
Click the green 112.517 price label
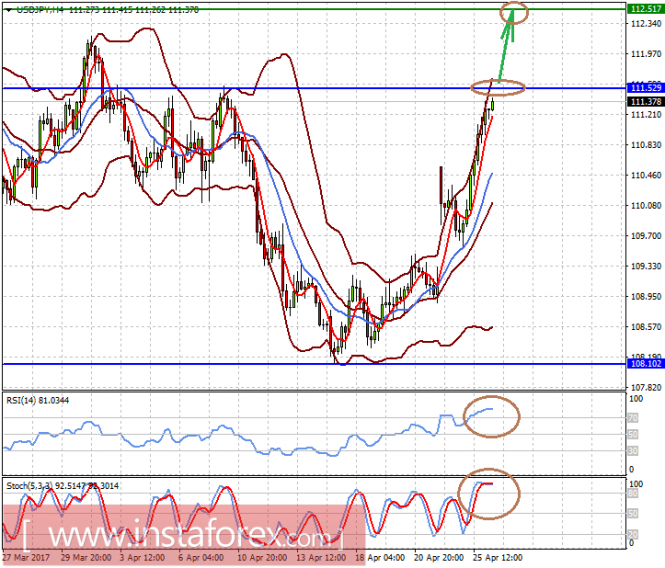[x=645, y=9]
